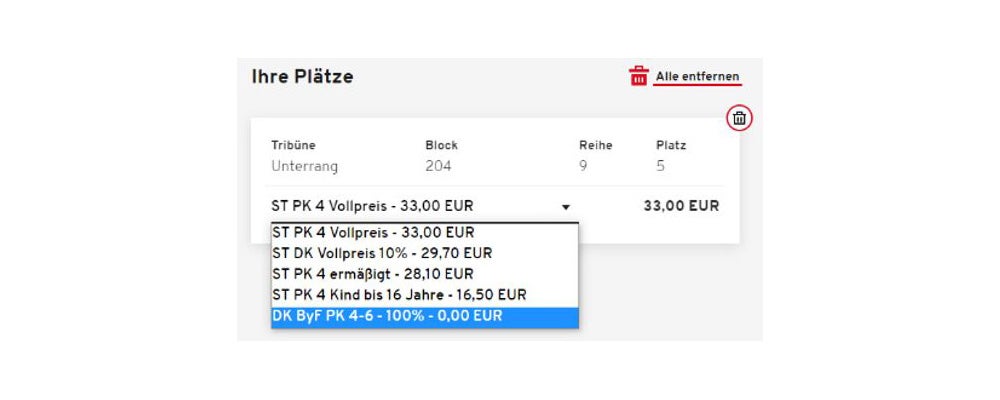Click the Reihe column label
1000x400 pixels.
[x=596, y=145]
